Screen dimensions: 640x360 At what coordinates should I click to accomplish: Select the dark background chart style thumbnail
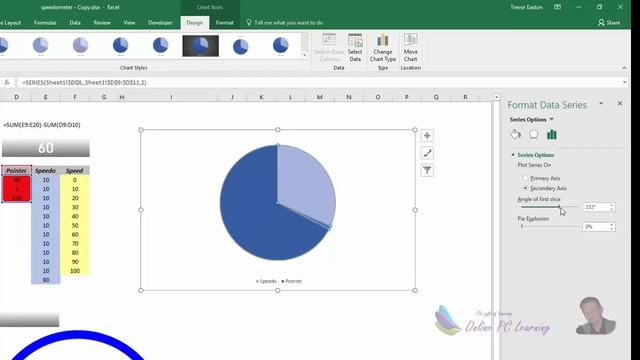coord(200,46)
